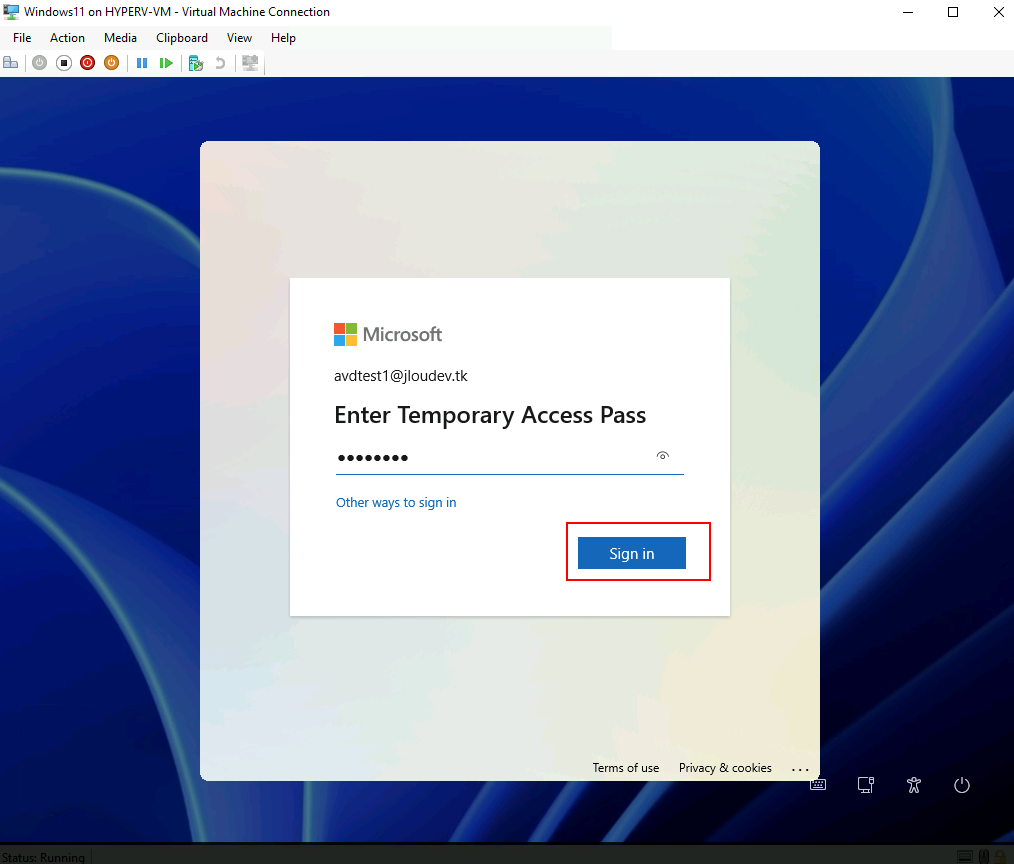This screenshot has width=1014, height=864.
Task: Reset the VM with the green play icon
Action: [x=166, y=63]
